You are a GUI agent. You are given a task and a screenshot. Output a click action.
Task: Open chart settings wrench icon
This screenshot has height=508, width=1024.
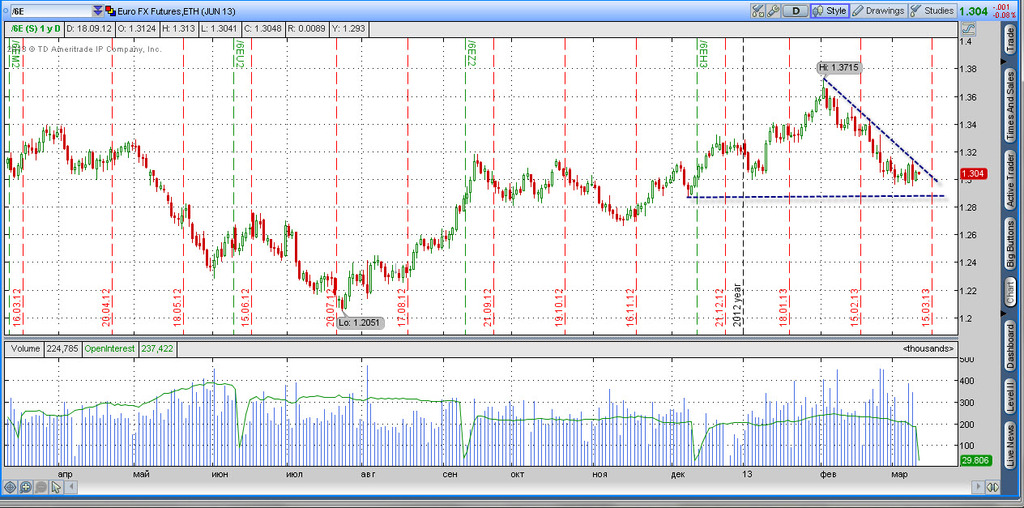[x=773, y=10]
